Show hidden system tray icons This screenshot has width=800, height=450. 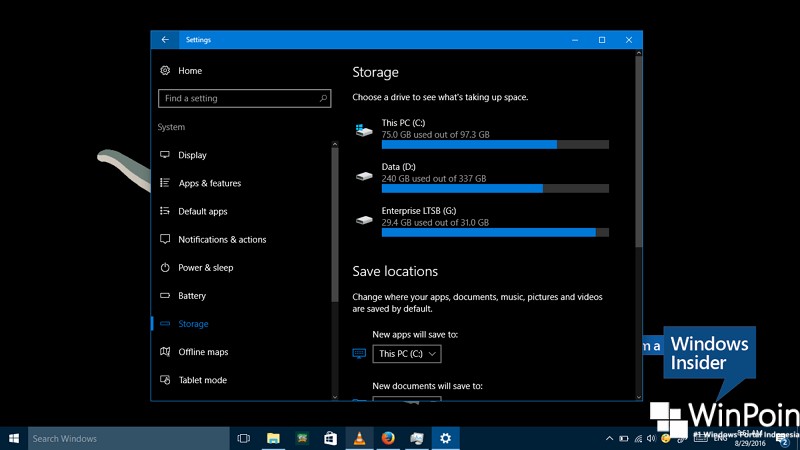click(609, 438)
